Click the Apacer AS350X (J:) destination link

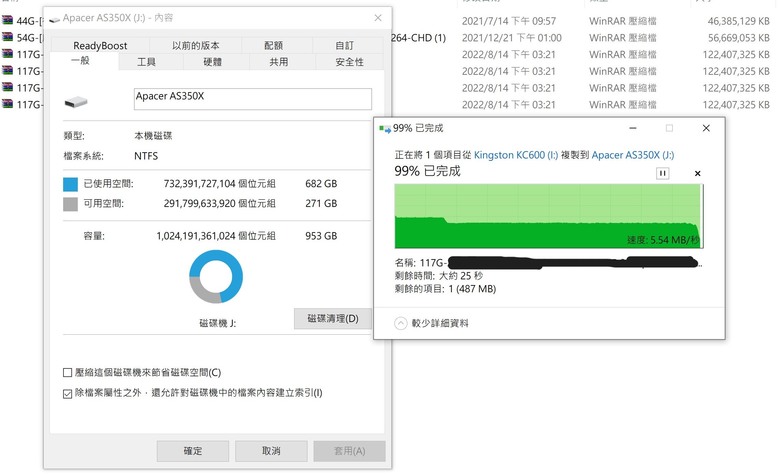point(633,155)
